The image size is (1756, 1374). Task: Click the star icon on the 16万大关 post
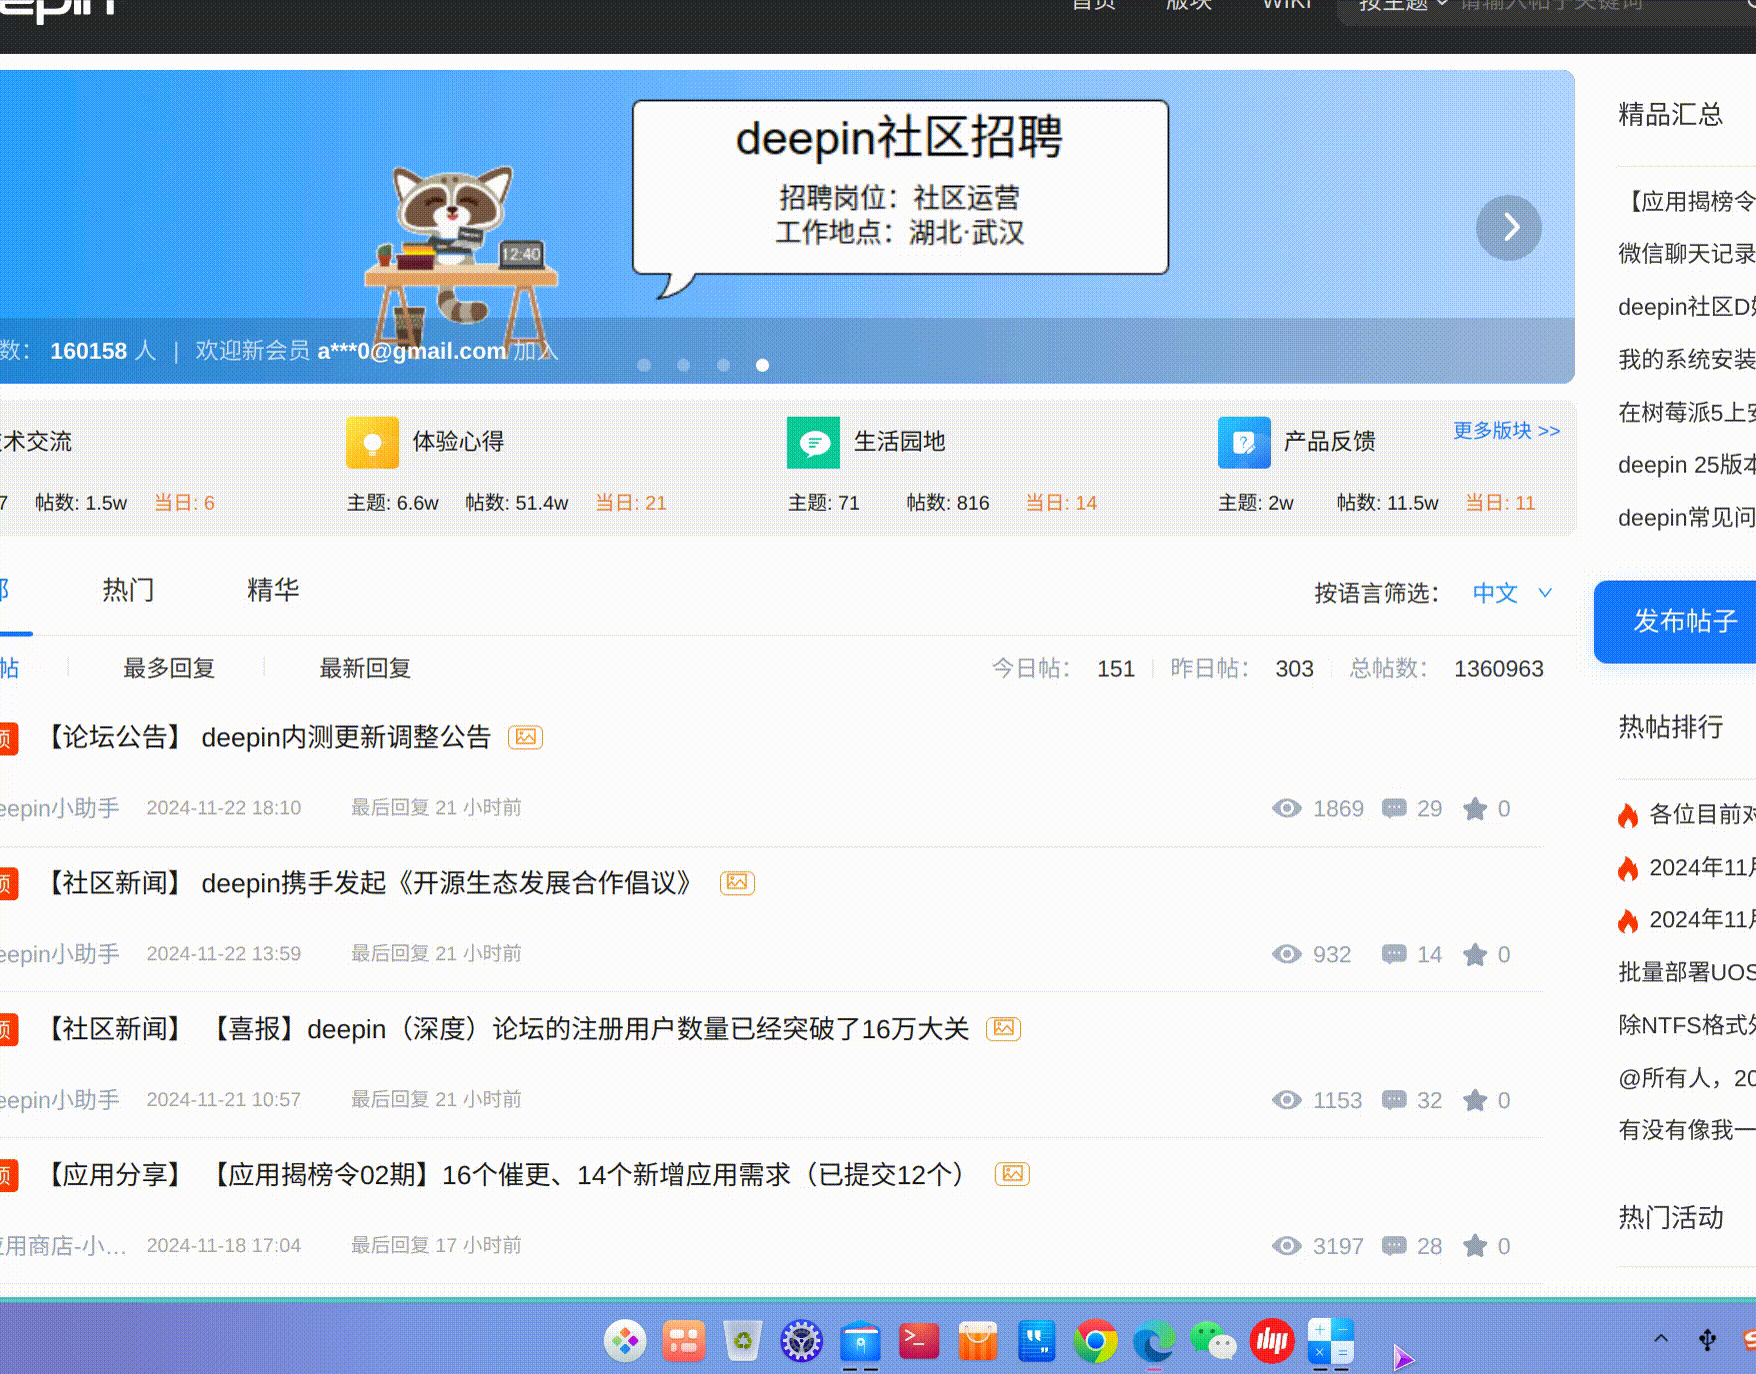[x=1475, y=1100]
